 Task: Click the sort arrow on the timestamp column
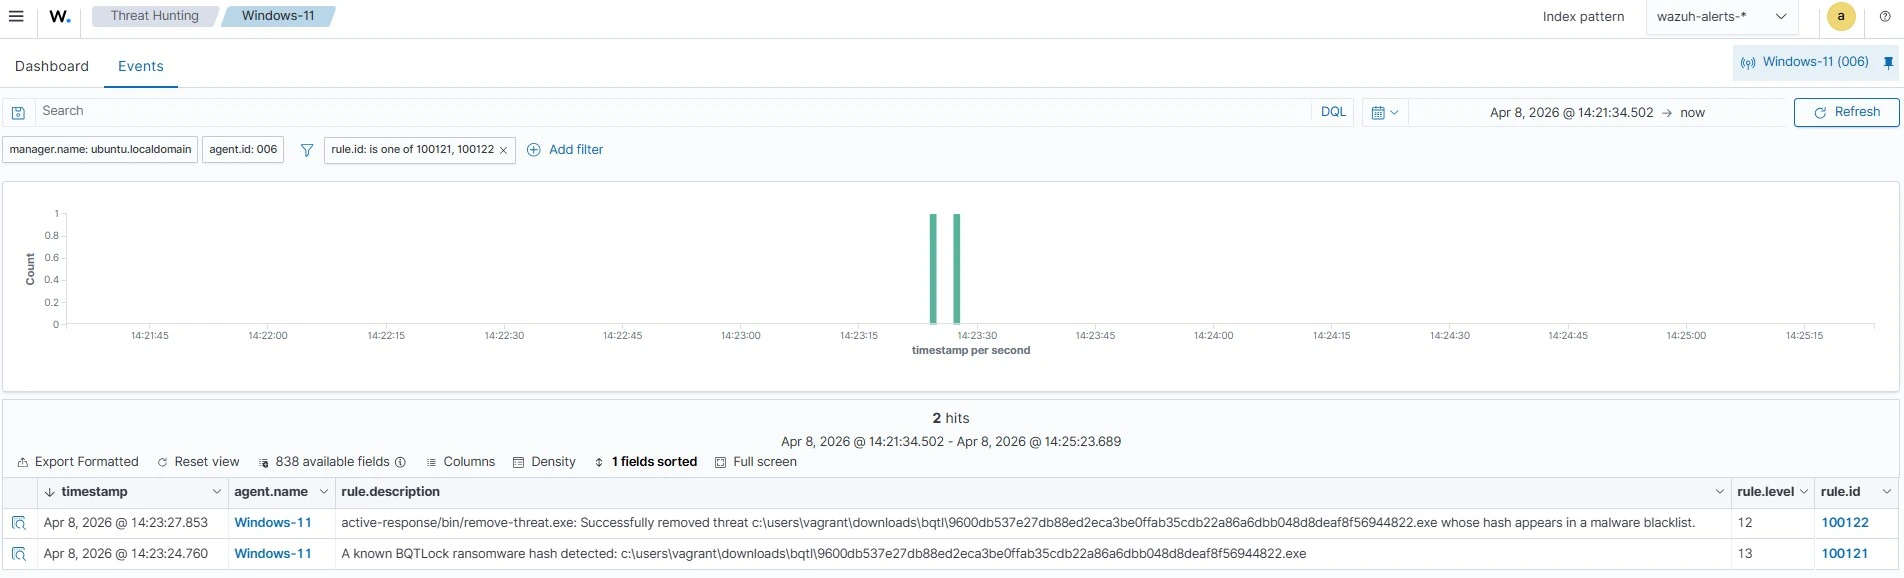[49, 492]
